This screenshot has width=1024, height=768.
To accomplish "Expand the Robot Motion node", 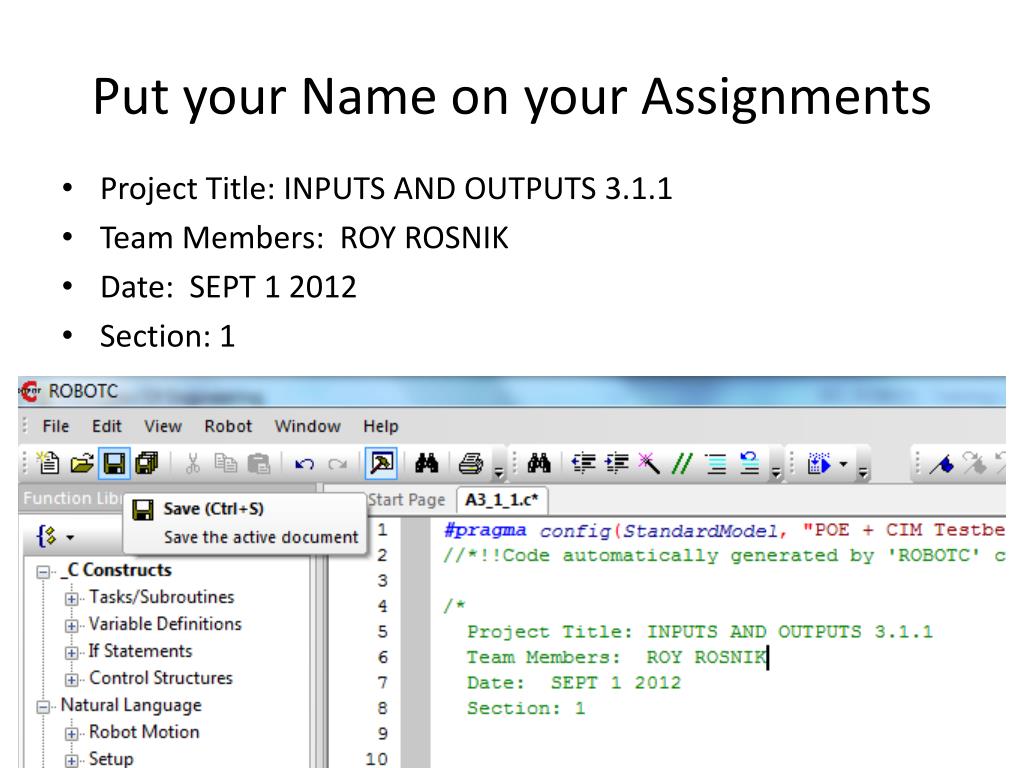I will [x=71, y=733].
